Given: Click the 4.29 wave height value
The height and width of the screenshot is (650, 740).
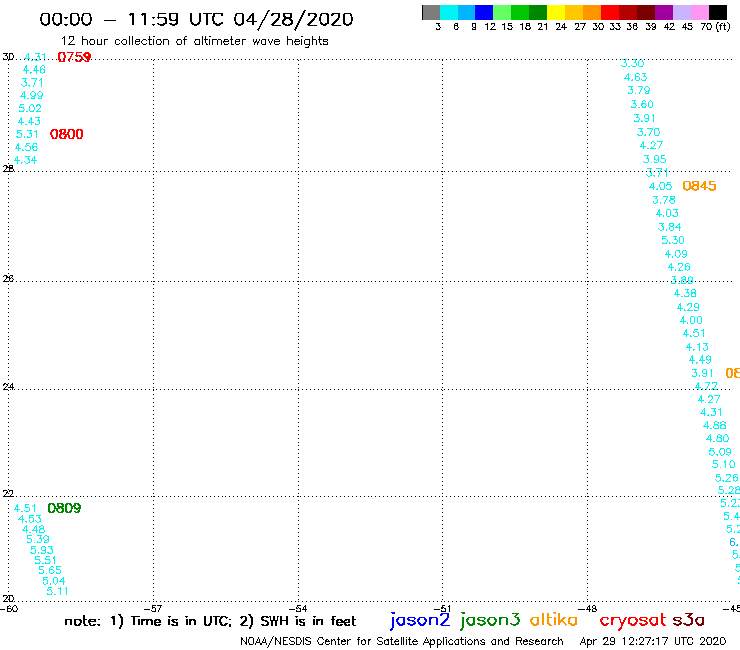Looking at the screenshot, I should [689, 307].
